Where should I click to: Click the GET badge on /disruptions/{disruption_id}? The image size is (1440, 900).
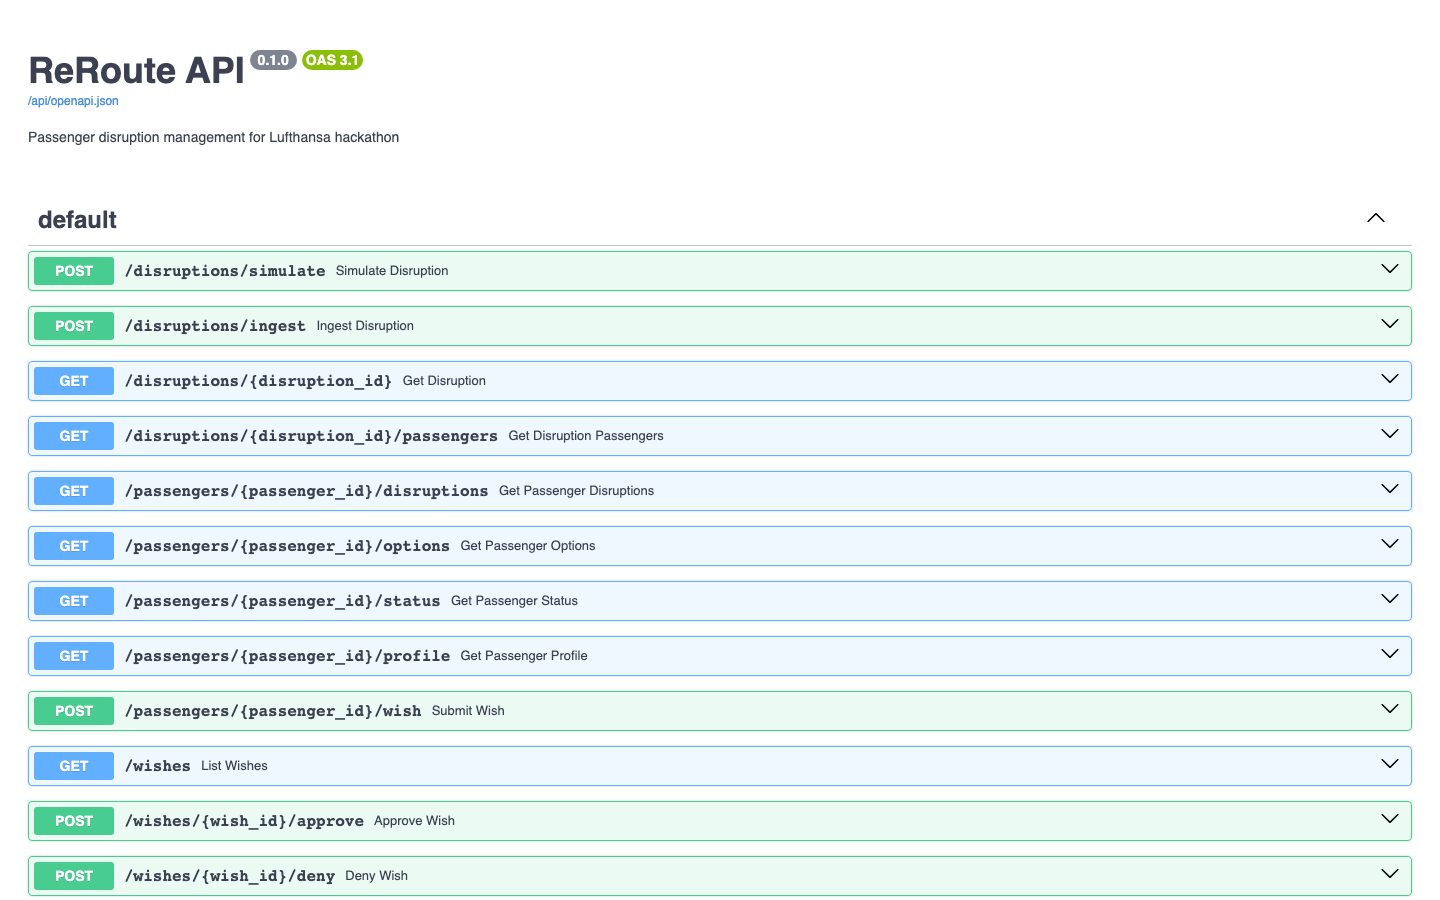[73, 380]
